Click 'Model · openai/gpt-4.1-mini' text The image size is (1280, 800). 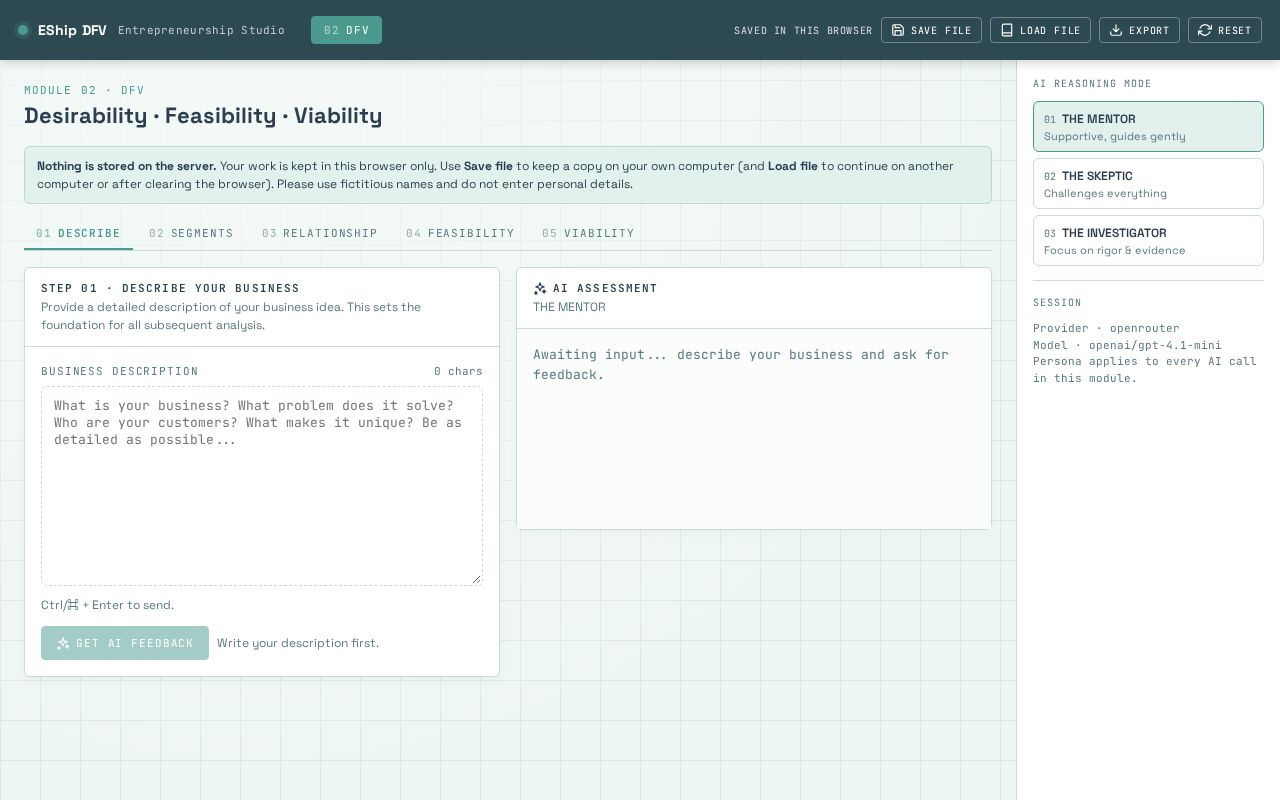1127,345
